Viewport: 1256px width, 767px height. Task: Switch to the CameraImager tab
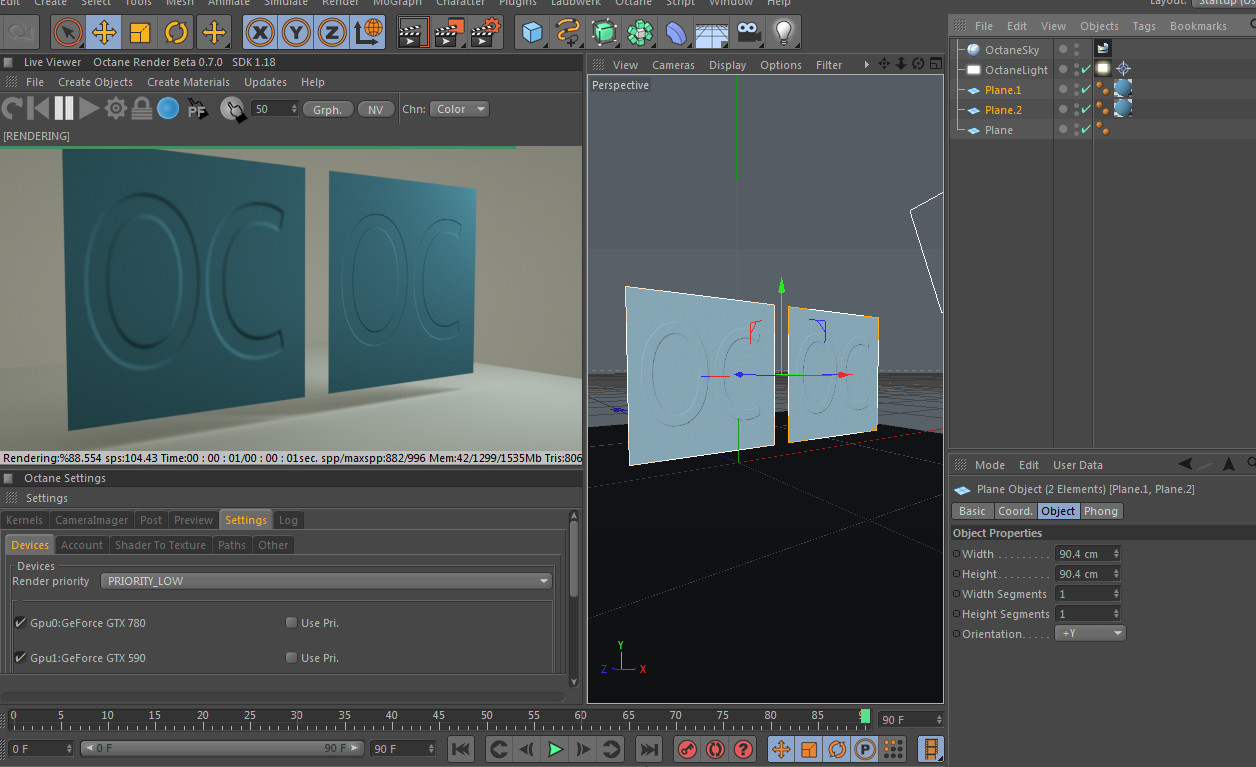[x=92, y=520]
